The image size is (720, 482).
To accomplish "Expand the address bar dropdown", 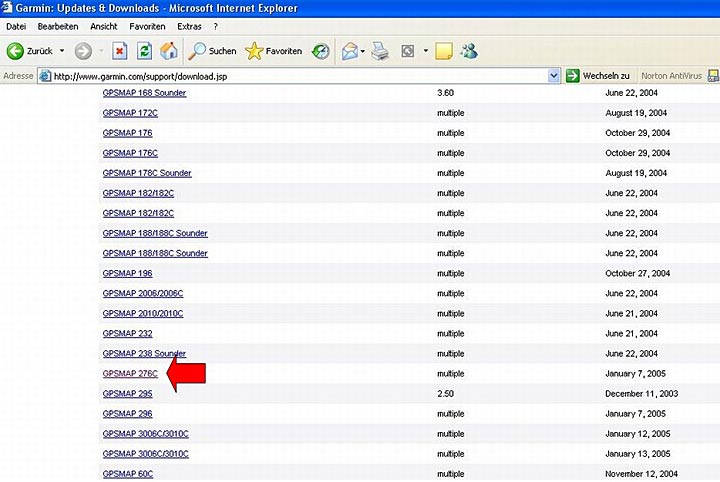I will (554, 76).
